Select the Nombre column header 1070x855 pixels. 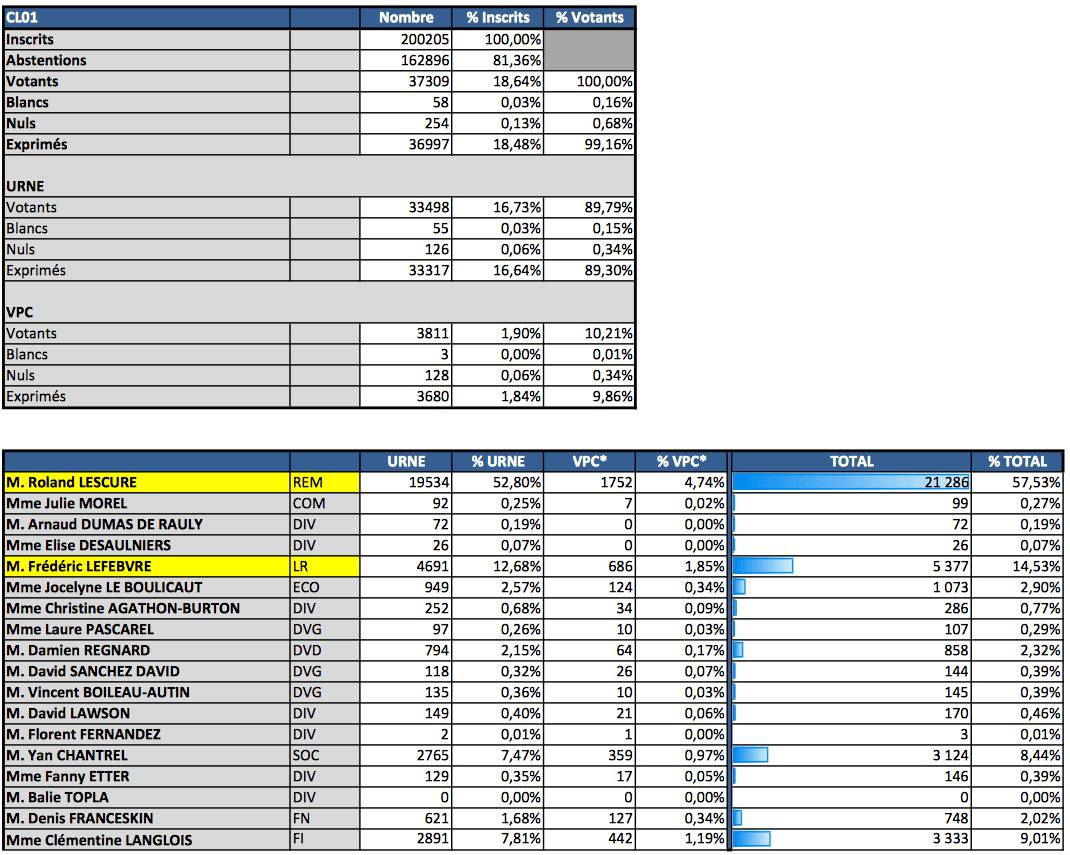[406, 17]
